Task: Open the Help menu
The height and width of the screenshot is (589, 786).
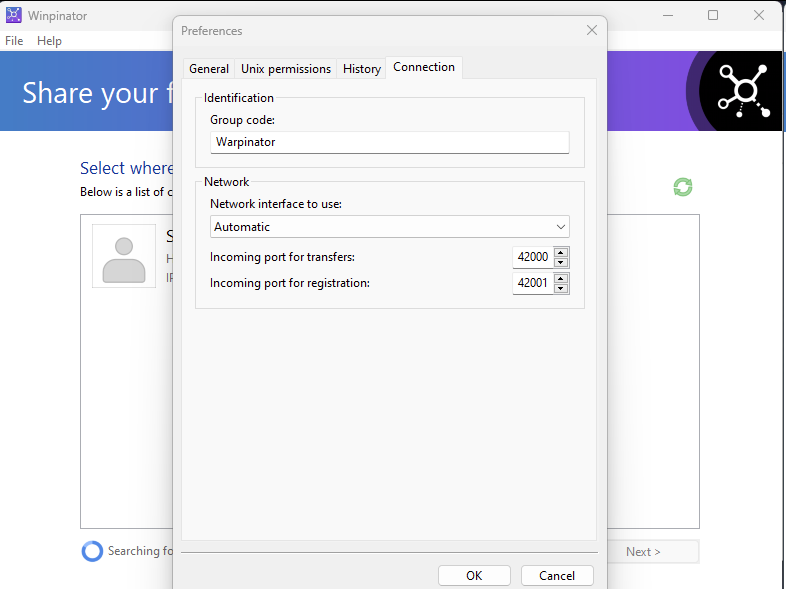Action: coord(49,41)
